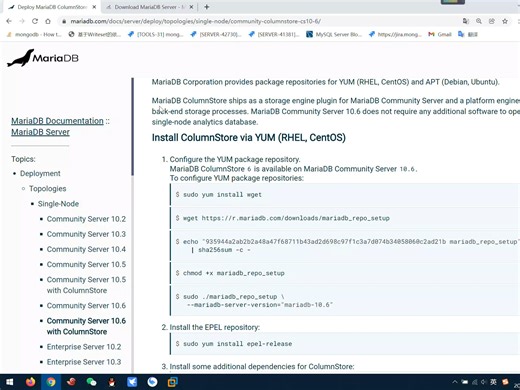Open the blue bird app on the taskbar
Screen dimensions: 520x390
pos(132,382)
